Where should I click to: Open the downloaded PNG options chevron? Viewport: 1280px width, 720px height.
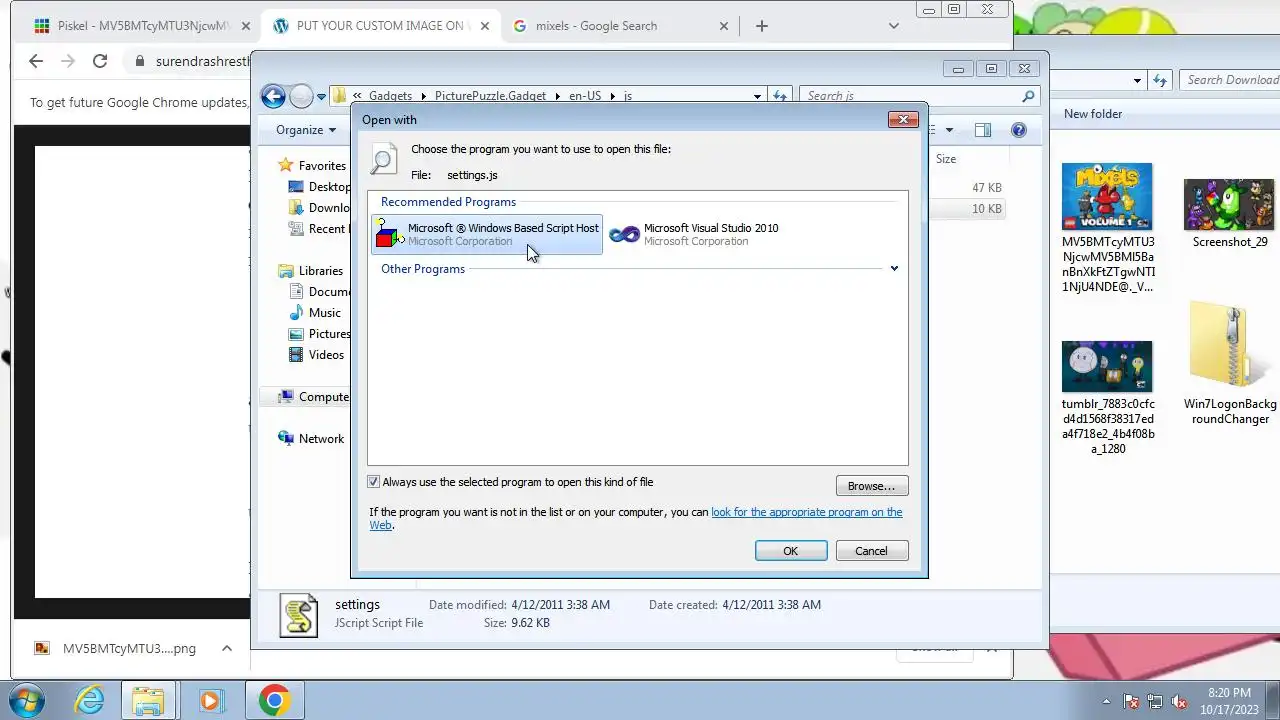click(x=227, y=648)
